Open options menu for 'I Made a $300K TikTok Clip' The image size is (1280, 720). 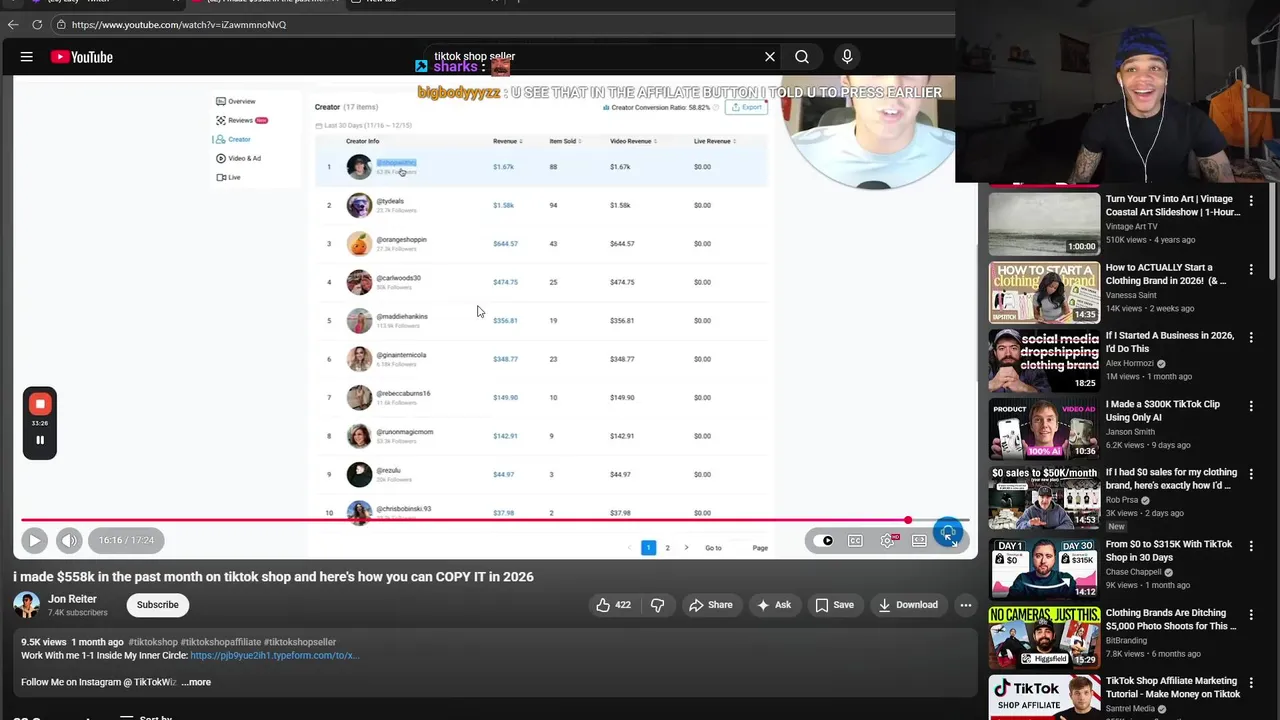click(1251, 406)
